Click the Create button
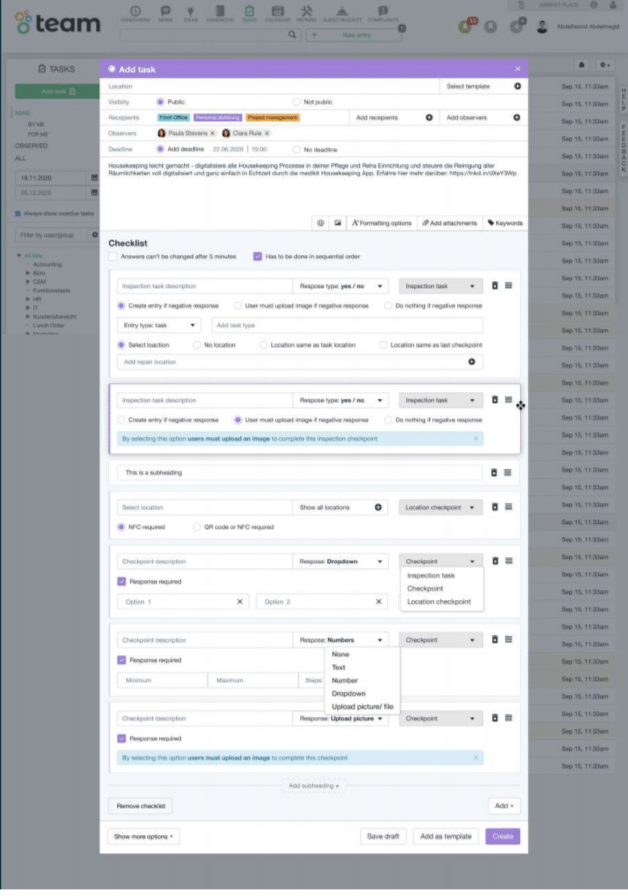This screenshot has height=896, width=628. 503,837
